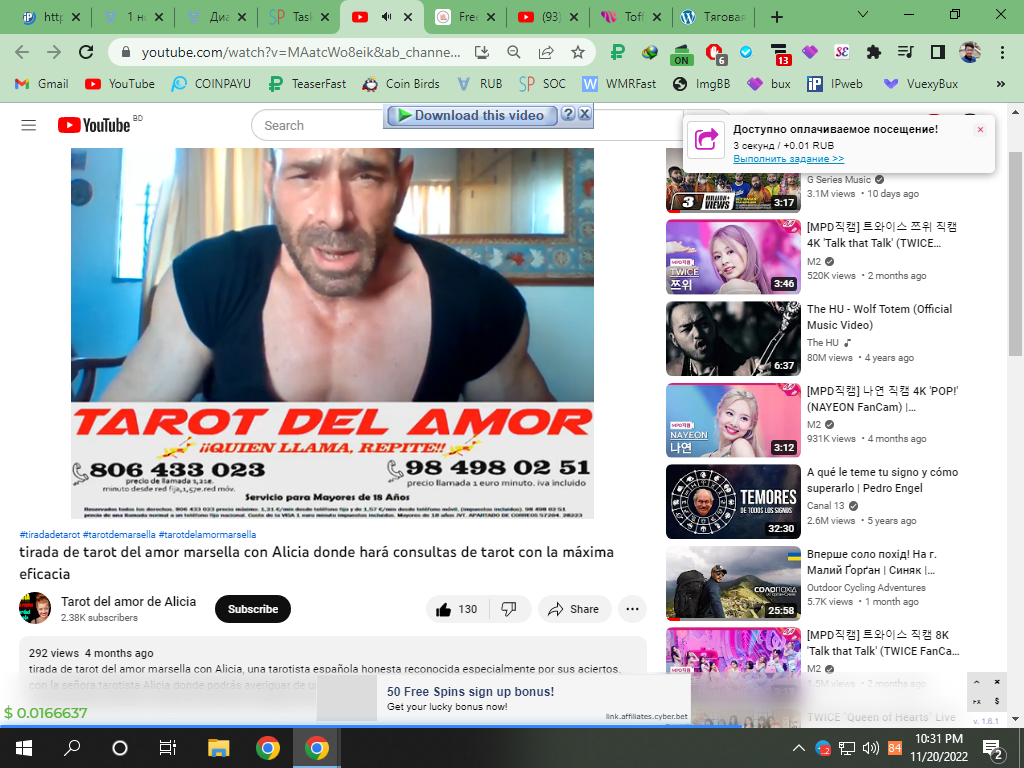Screen dimensions: 1024x768
Task: Like the video with 130 likes
Action: click(x=457, y=609)
